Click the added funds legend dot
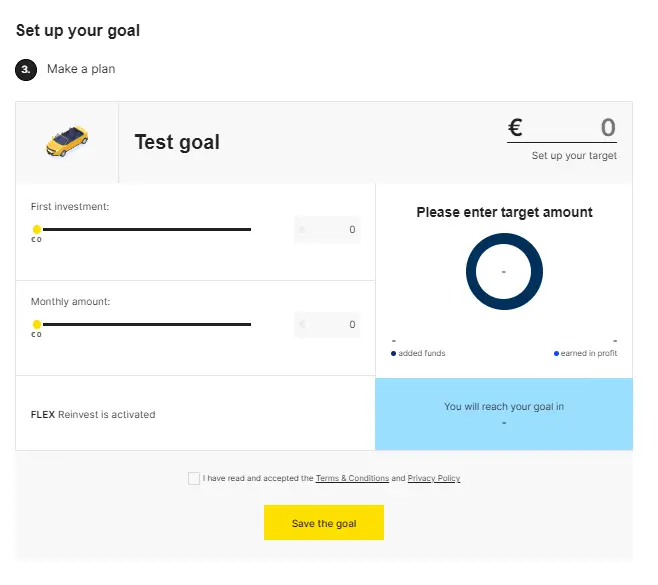Screen dimensions: 658x585 coord(393,353)
